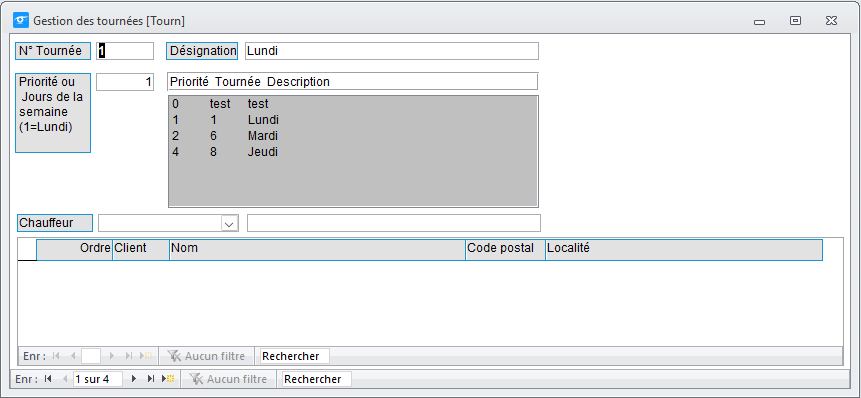This screenshot has width=861, height=398.
Task: Click Aucun filtre in subform navigator
Action: coord(206,356)
